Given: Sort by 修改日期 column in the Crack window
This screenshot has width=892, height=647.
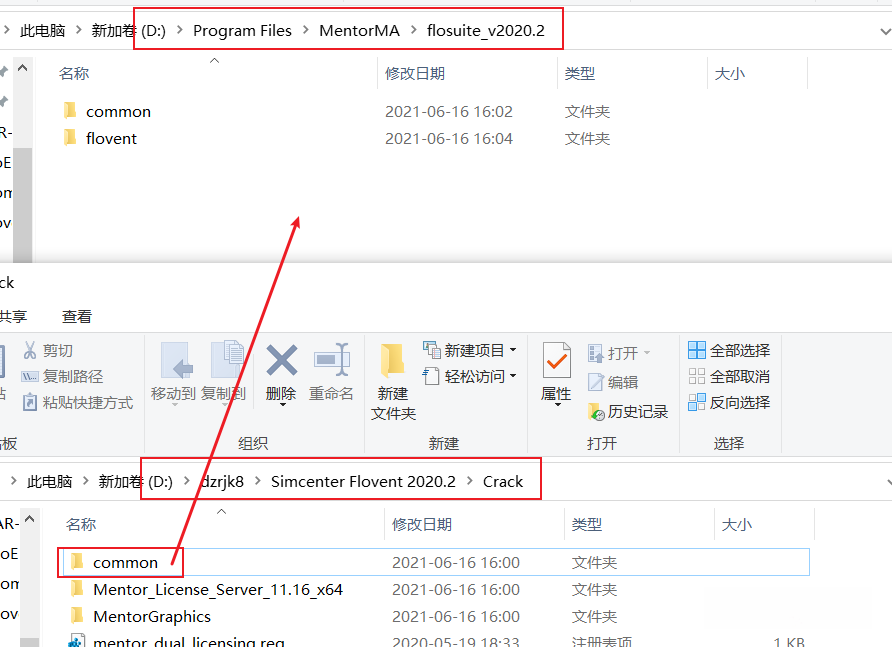Looking at the screenshot, I should (x=422, y=524).
